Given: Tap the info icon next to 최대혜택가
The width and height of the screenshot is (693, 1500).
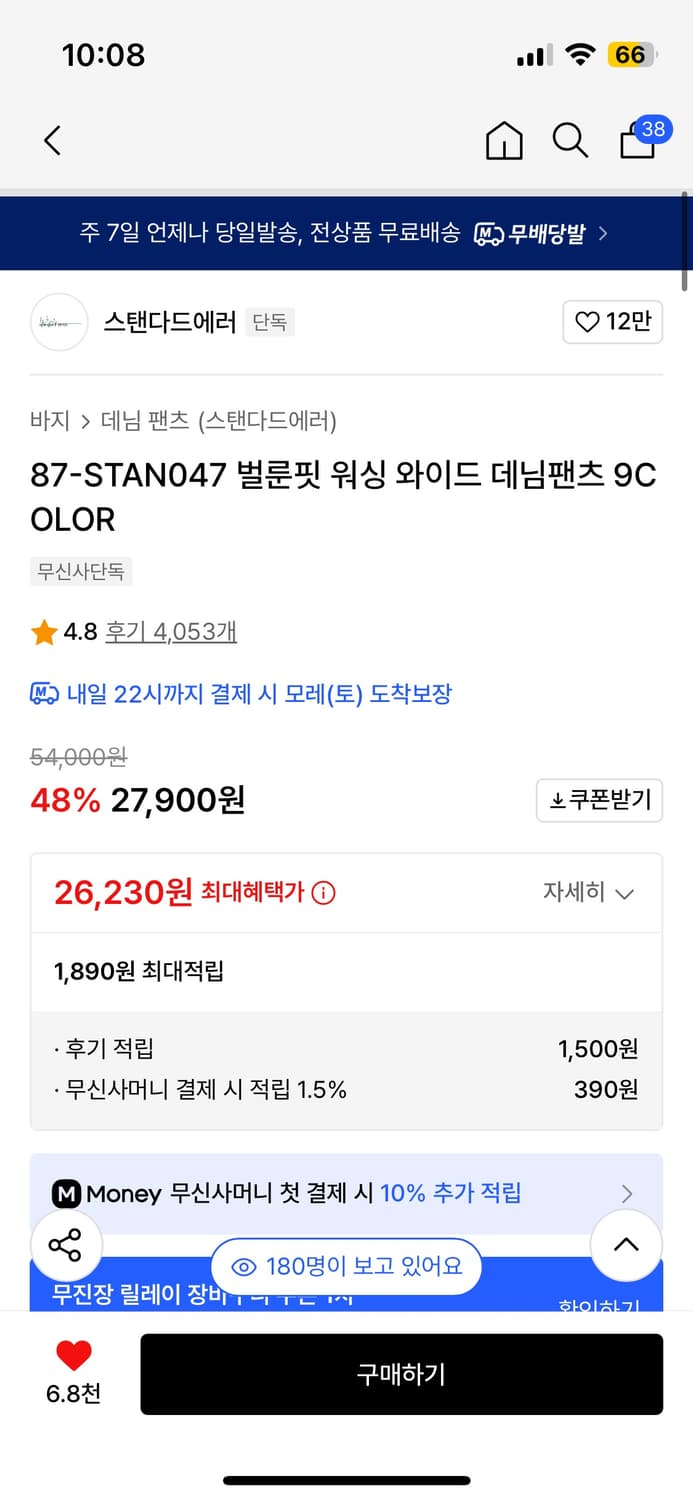Looking at the screenshot, I should [x=319, y=892].
